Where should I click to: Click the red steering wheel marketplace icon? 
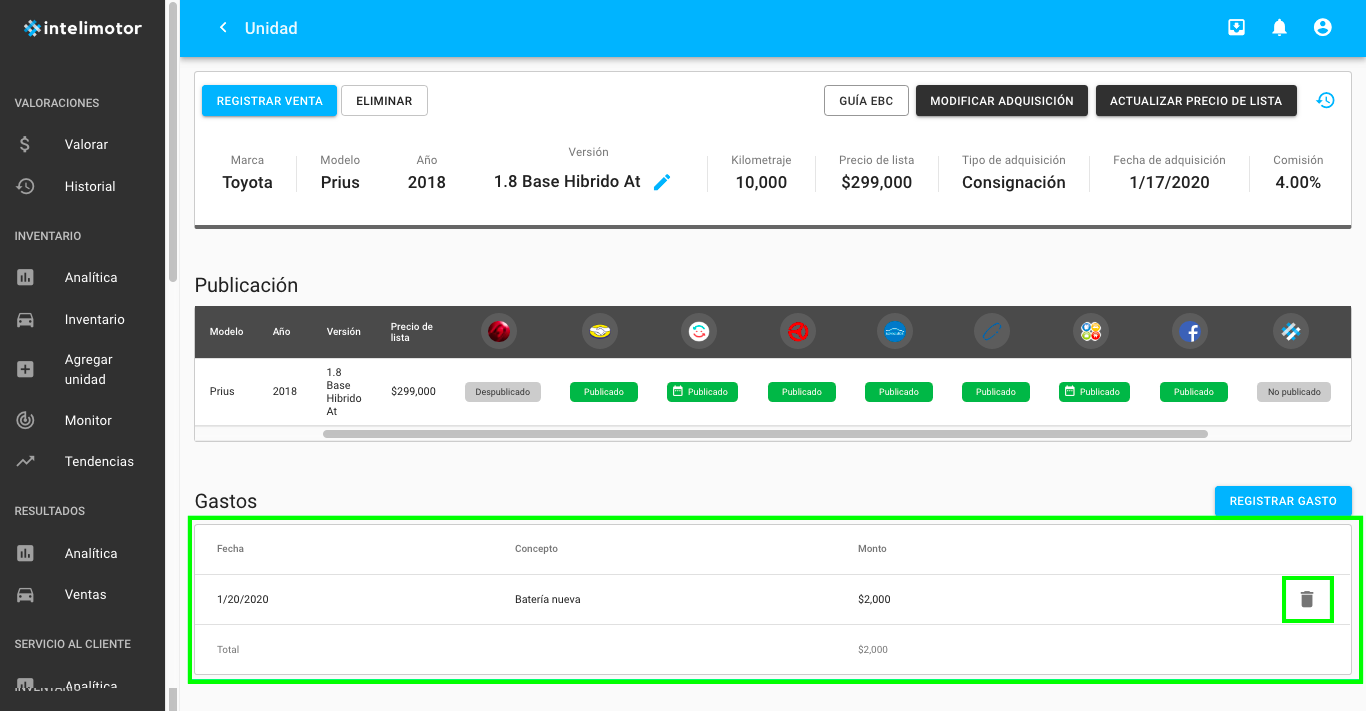(x=798, y=331)
